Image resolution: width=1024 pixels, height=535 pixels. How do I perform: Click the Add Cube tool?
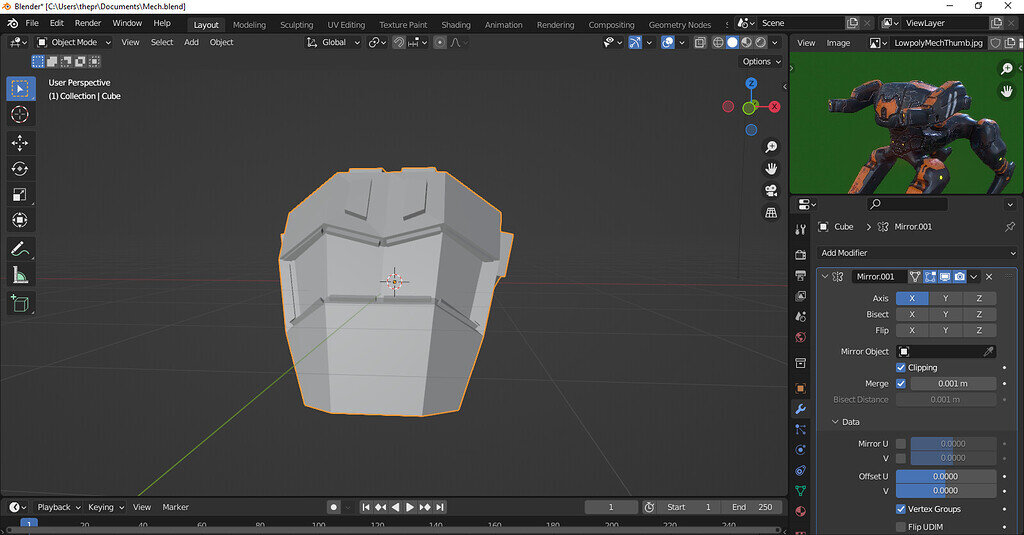pos(20,303)
